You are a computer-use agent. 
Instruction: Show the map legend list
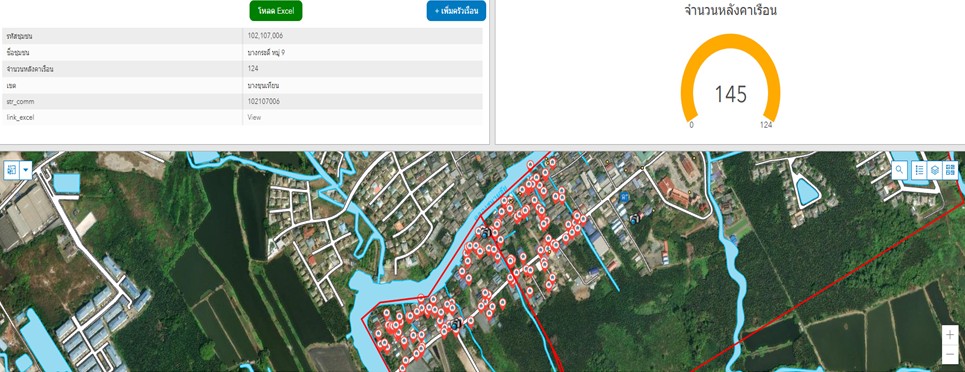919,170
